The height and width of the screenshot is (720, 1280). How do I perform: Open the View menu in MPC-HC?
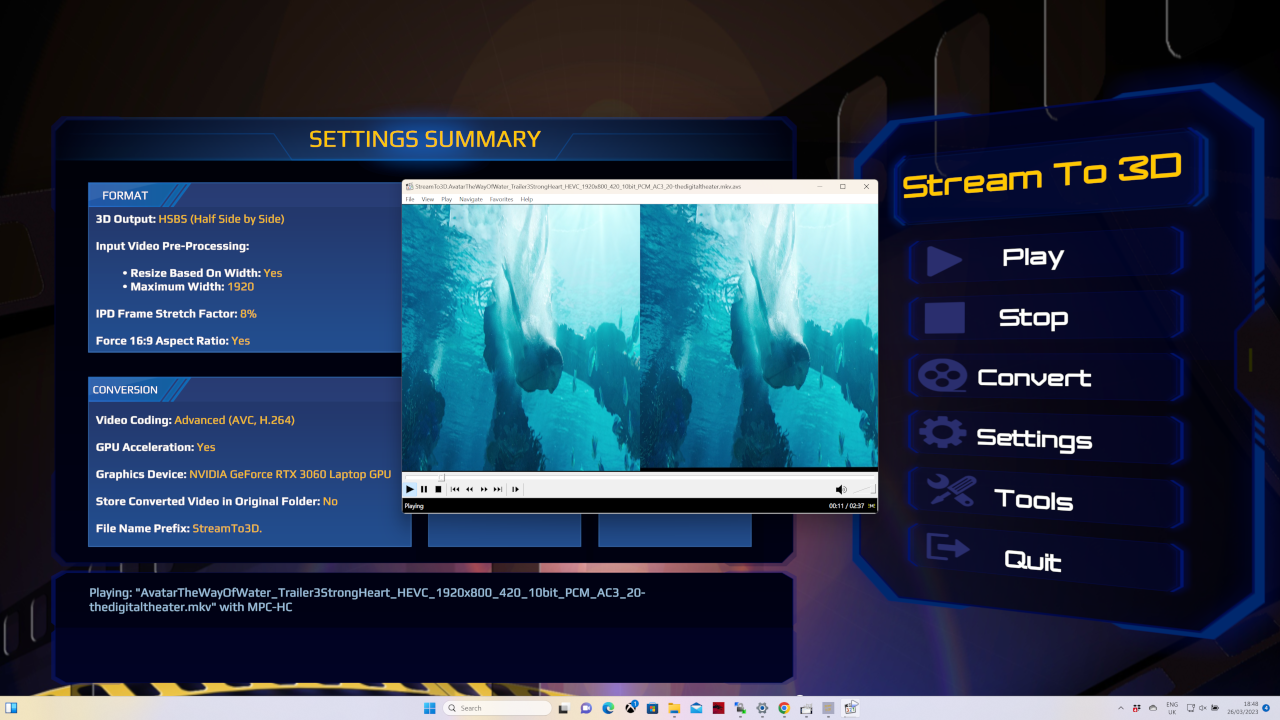(x=428, y=199)
